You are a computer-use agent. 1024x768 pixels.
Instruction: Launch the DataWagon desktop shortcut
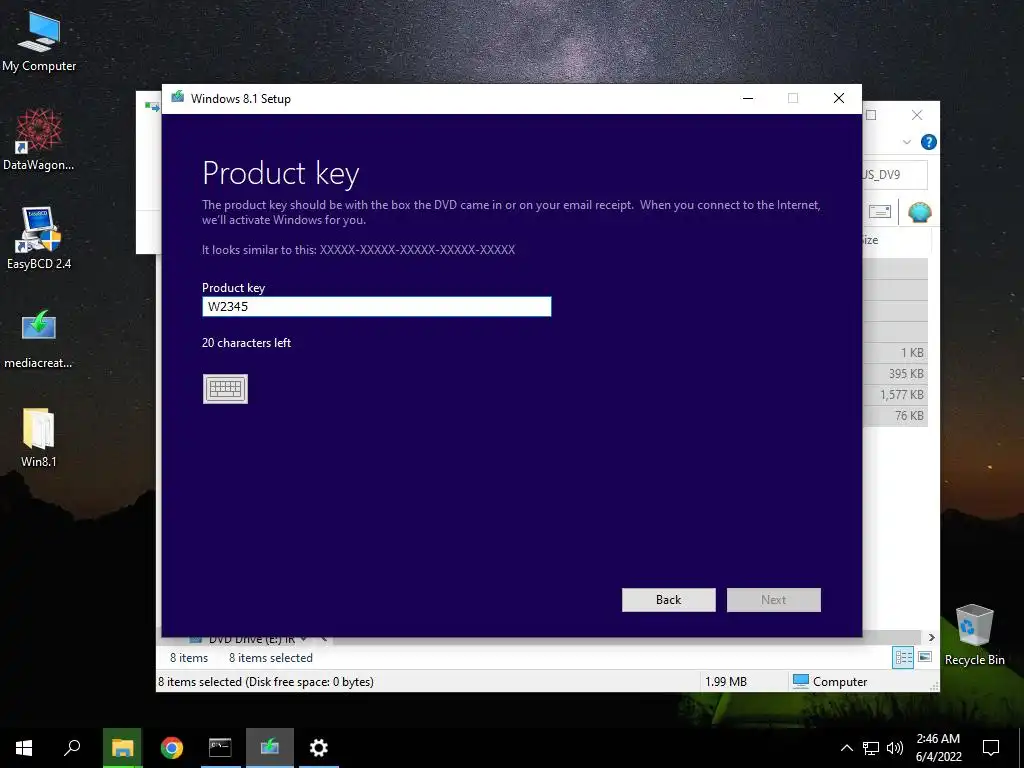click(x=39, y=140)
